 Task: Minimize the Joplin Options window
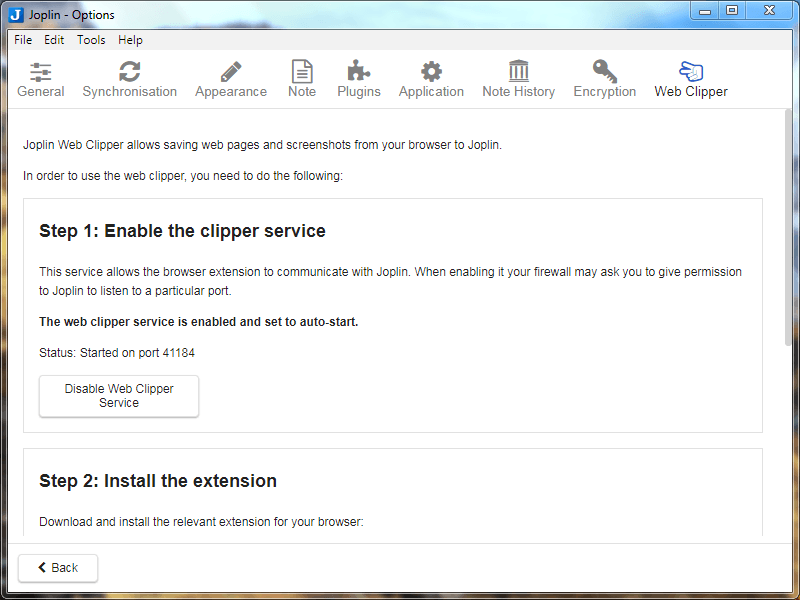[705, 10]
